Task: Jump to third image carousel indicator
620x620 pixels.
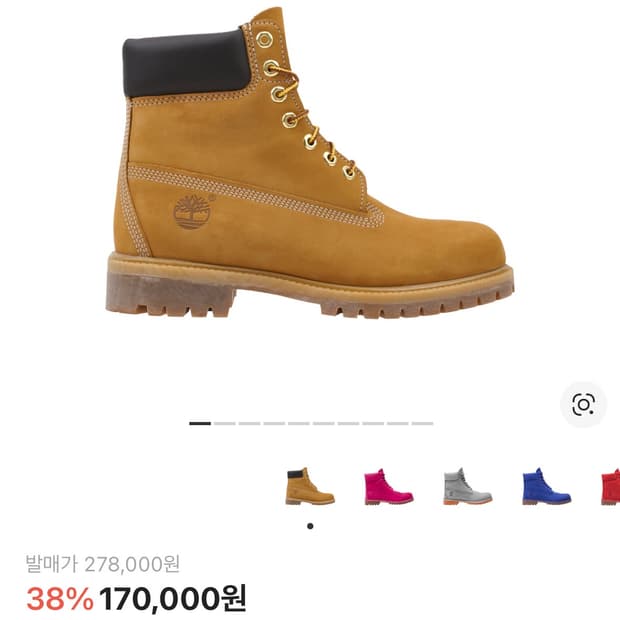Action: [x=250, y=423]
